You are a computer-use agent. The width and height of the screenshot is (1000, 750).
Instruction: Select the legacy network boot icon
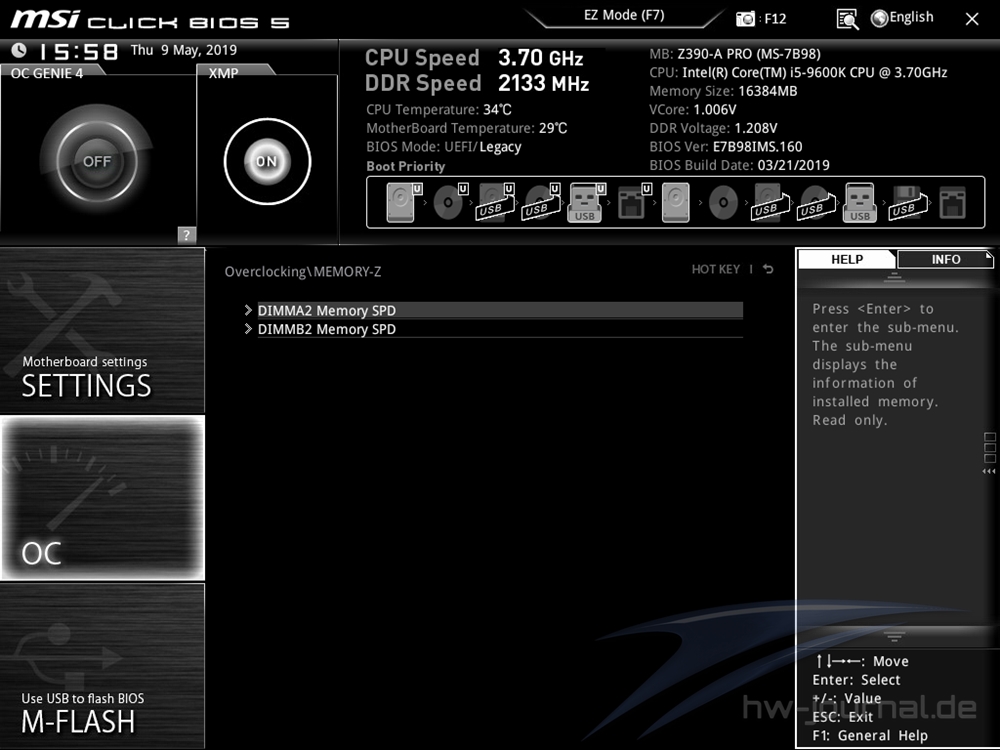pyautogui.click(x=952, y=202)
